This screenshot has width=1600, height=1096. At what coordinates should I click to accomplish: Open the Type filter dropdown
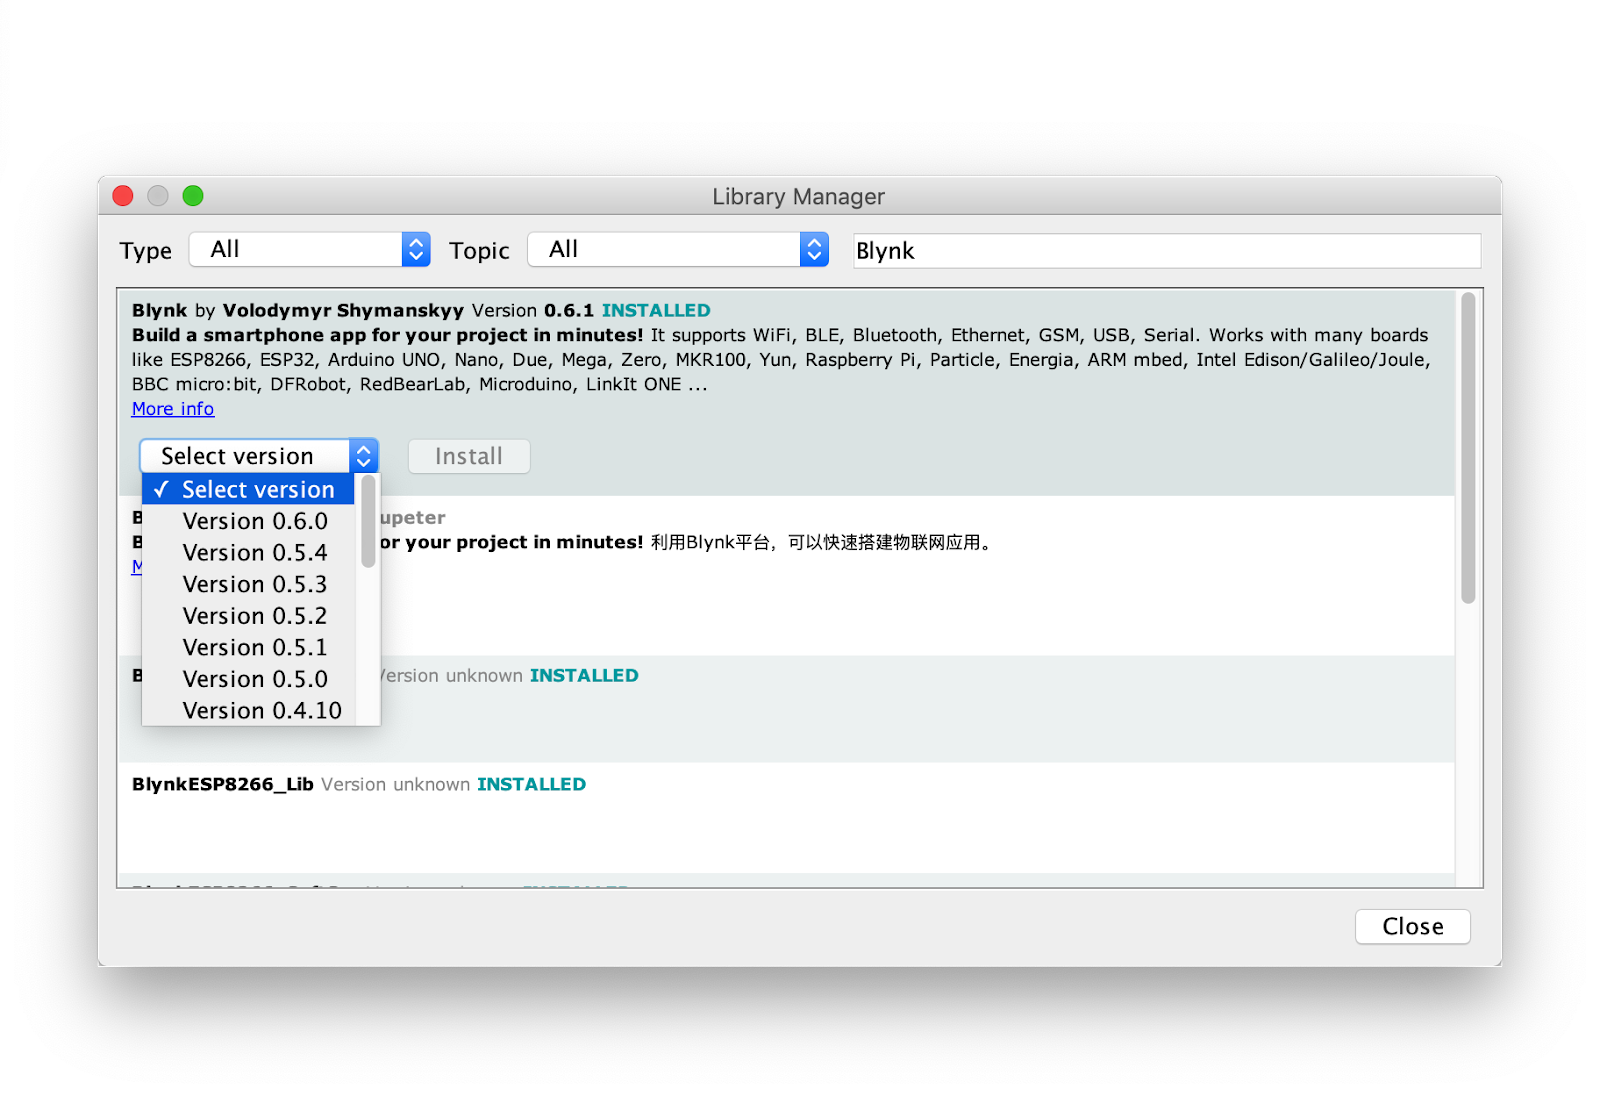click(x=310, y=249)
